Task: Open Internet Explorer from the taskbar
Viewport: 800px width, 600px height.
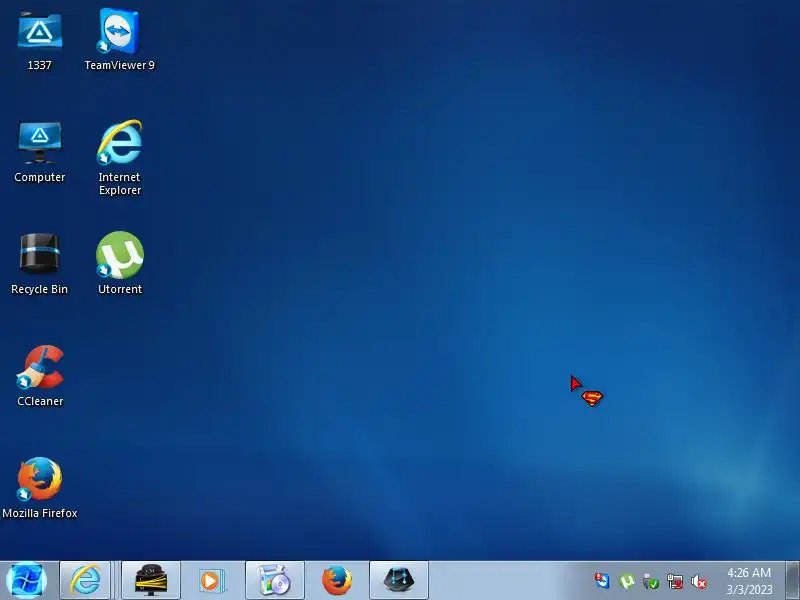Action: point(85,580)
